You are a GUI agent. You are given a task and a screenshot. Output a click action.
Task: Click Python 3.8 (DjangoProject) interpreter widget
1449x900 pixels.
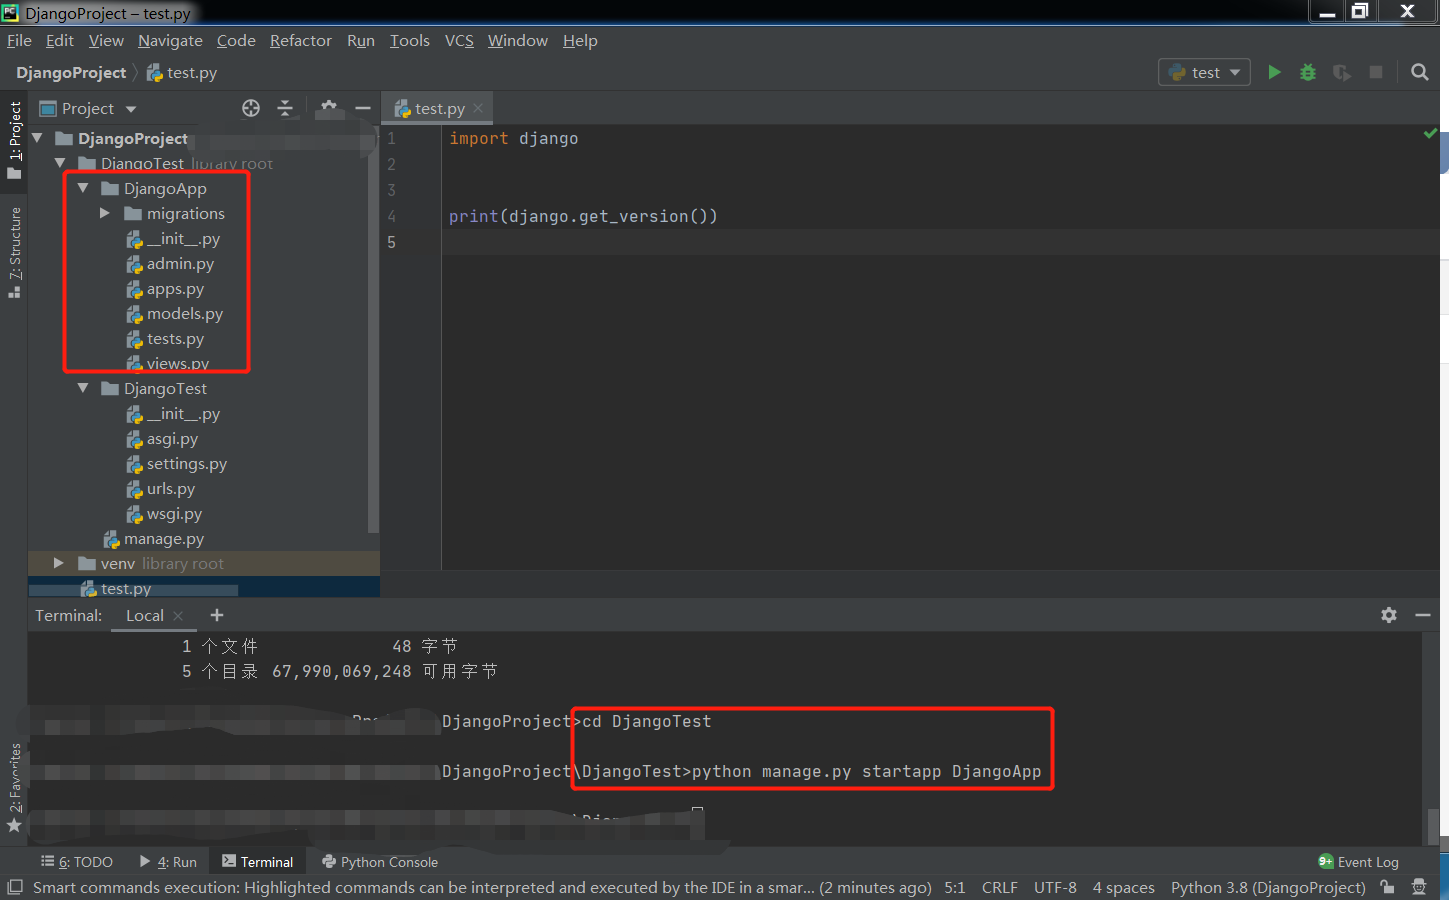point(1268,887)
